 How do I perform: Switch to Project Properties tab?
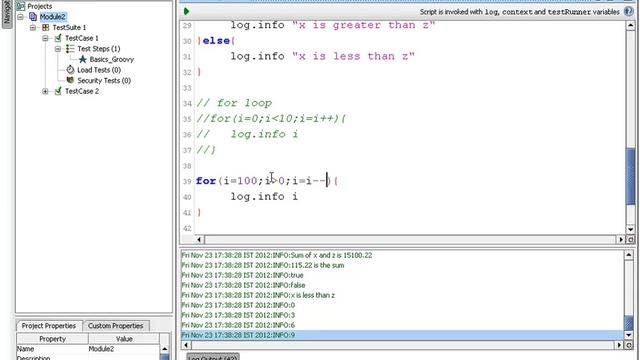pyautogui.click(x=49, y=326)
